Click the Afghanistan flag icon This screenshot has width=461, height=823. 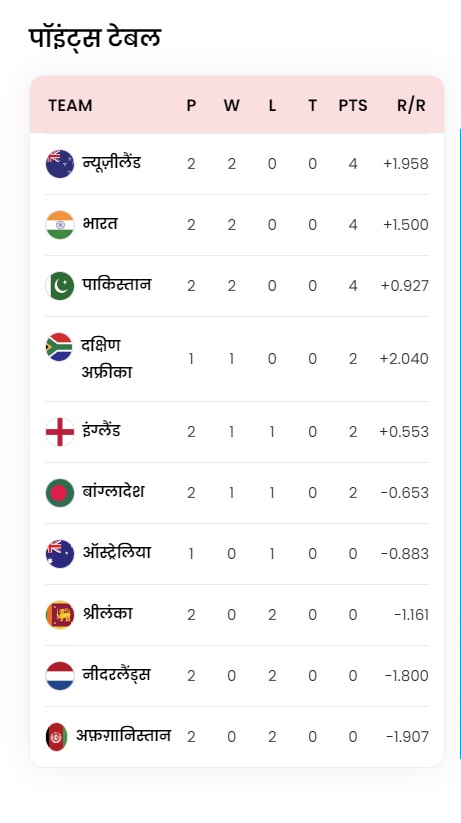tap(57, 736)
